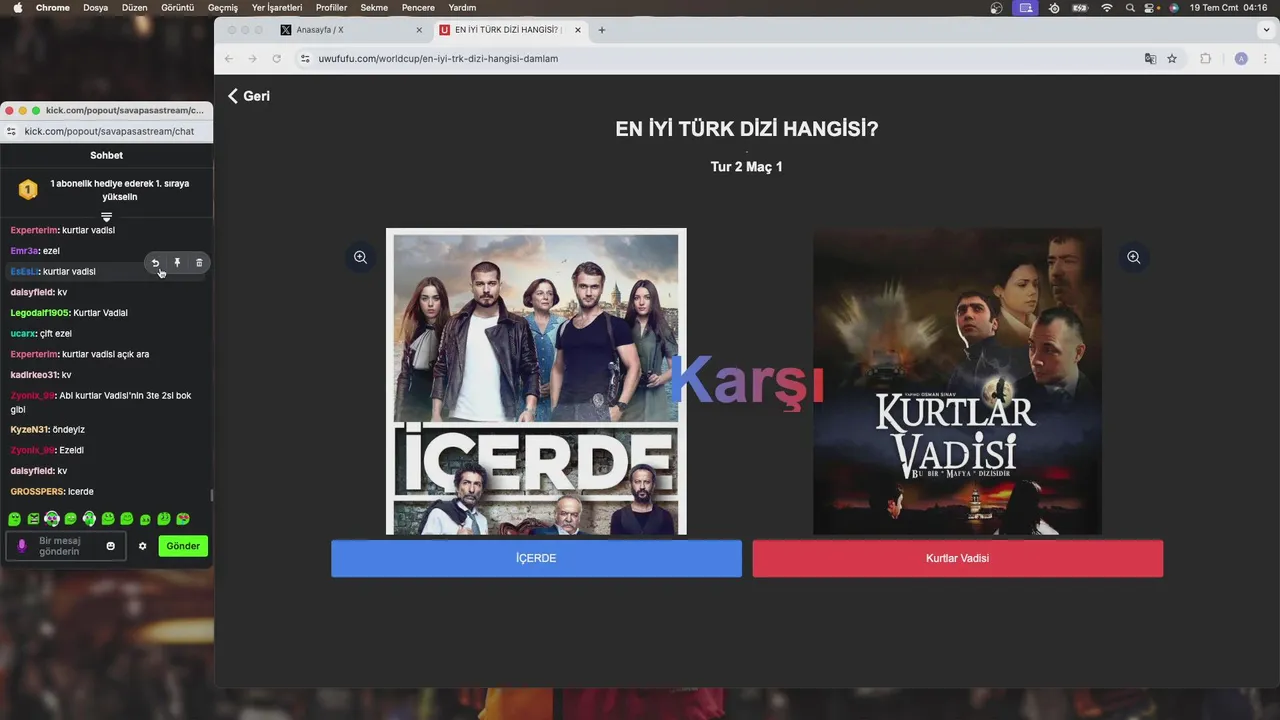Bookmark this page with the star
1280x720 pixels.
tap(1172, 59)
